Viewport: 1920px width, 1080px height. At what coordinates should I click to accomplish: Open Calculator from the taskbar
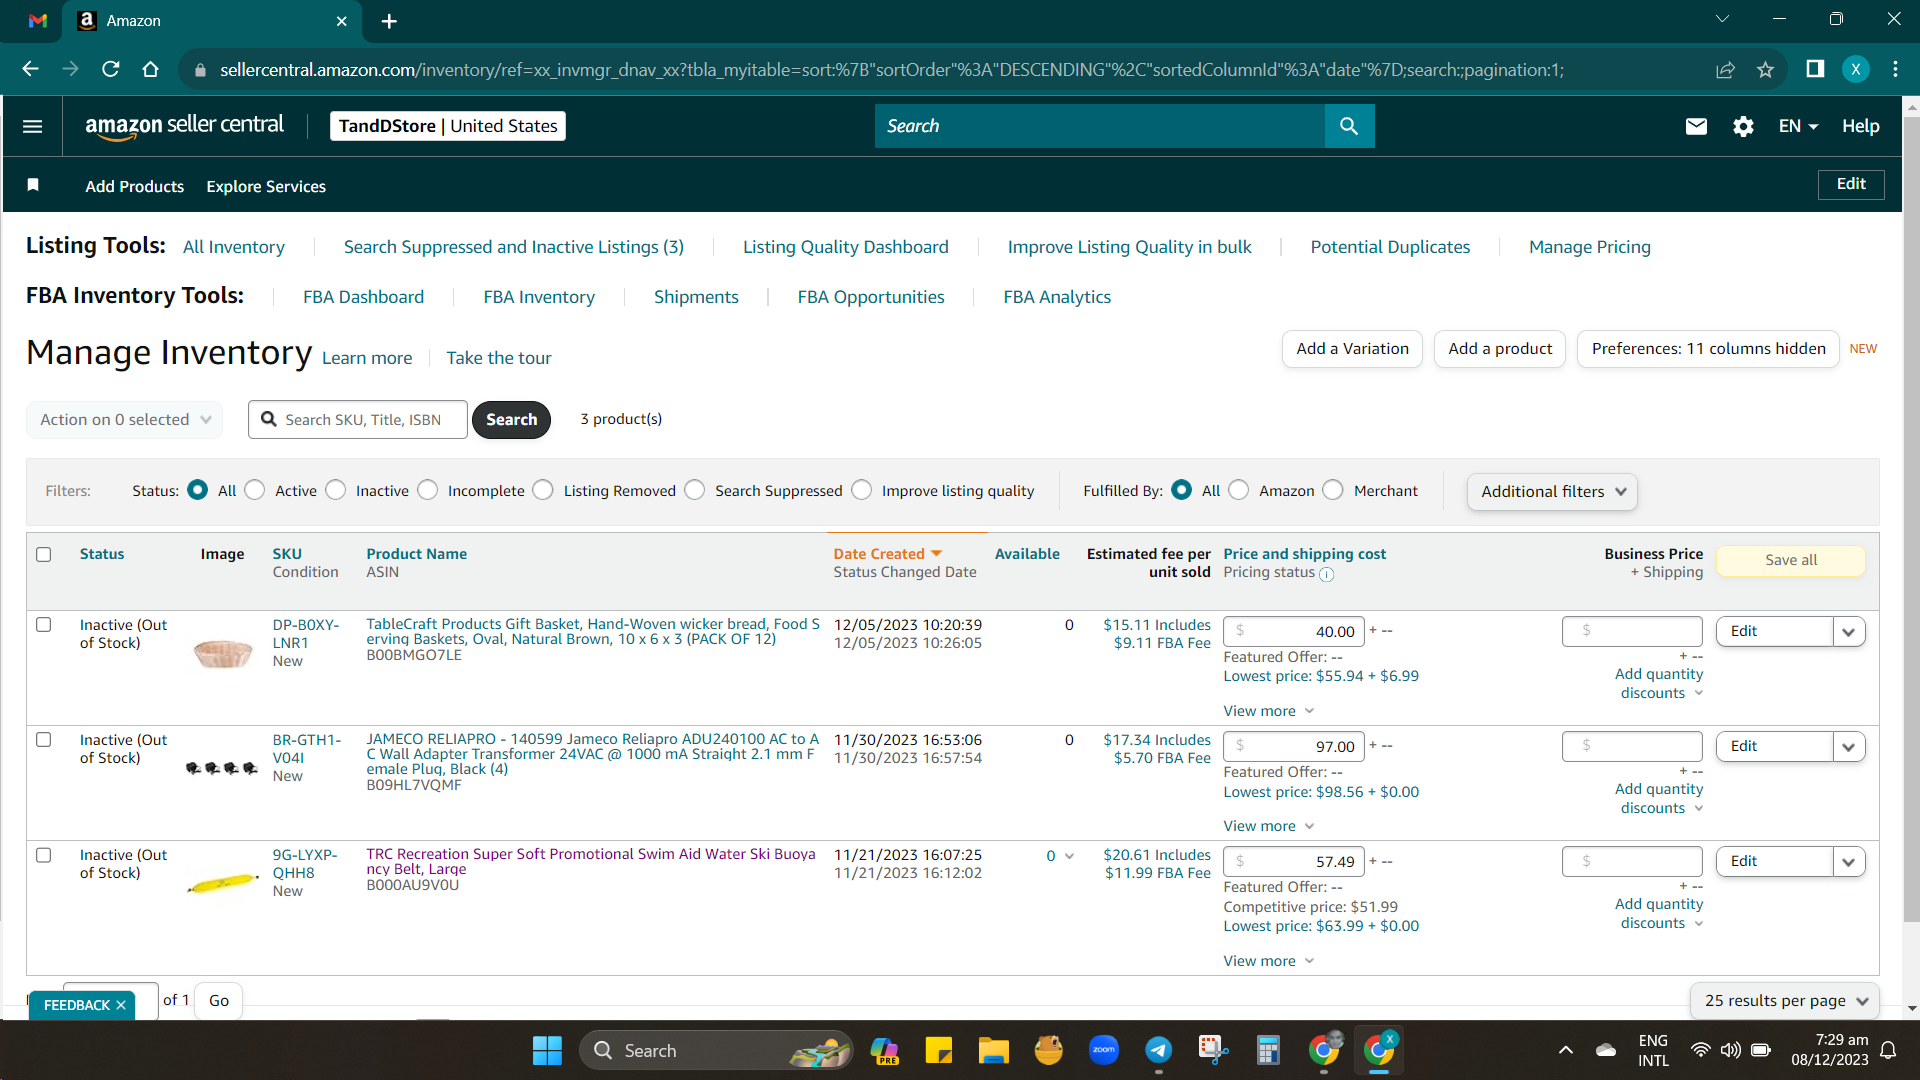click(1268, 1050)
